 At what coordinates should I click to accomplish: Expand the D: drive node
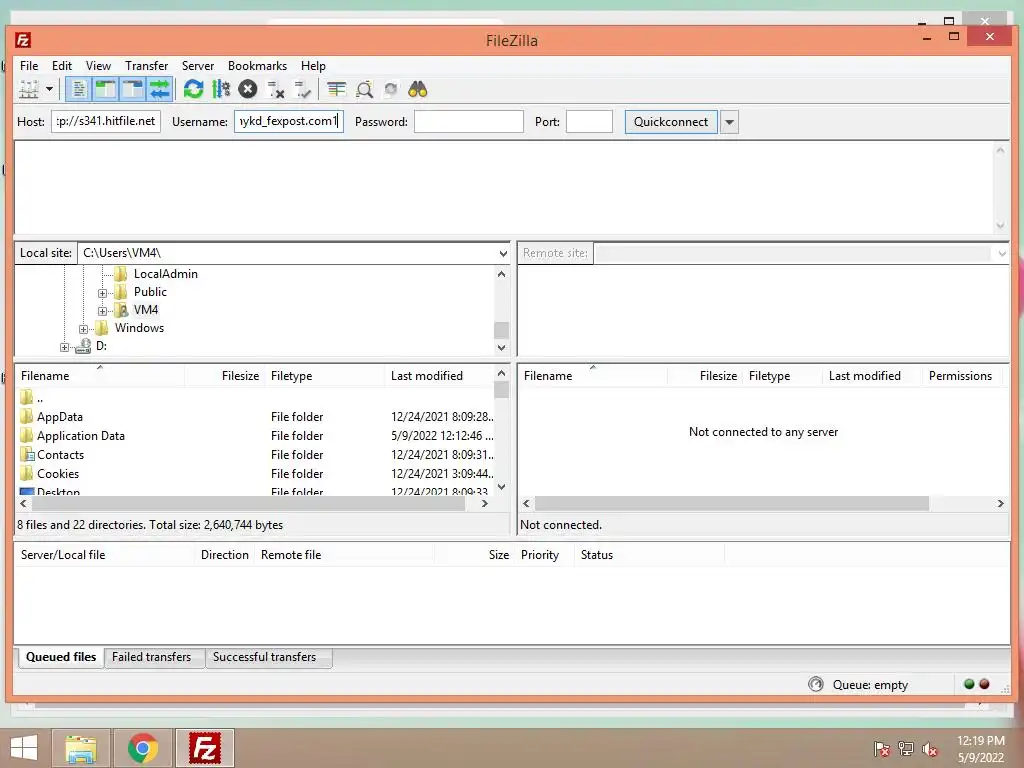(x=65, y=347)
